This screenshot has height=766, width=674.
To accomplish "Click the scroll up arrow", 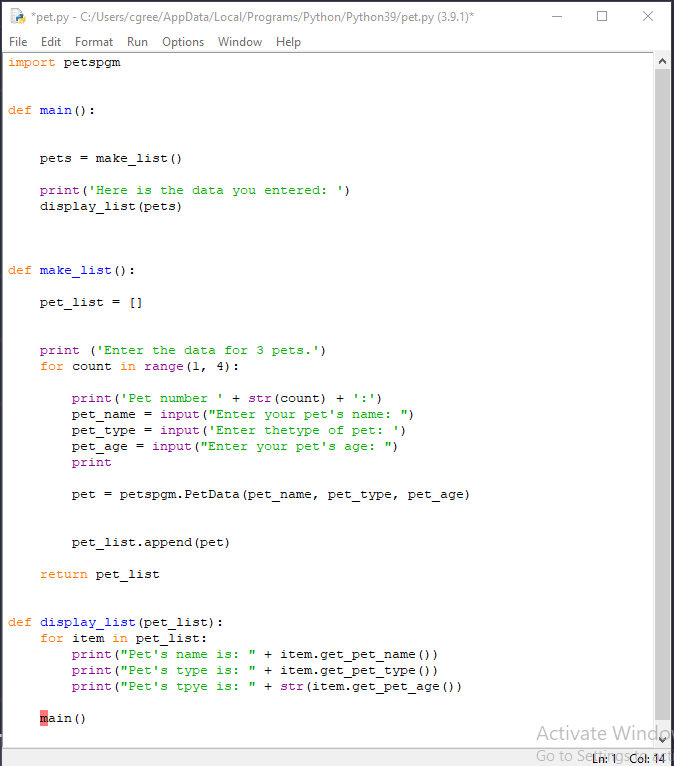I will (662, 61).
